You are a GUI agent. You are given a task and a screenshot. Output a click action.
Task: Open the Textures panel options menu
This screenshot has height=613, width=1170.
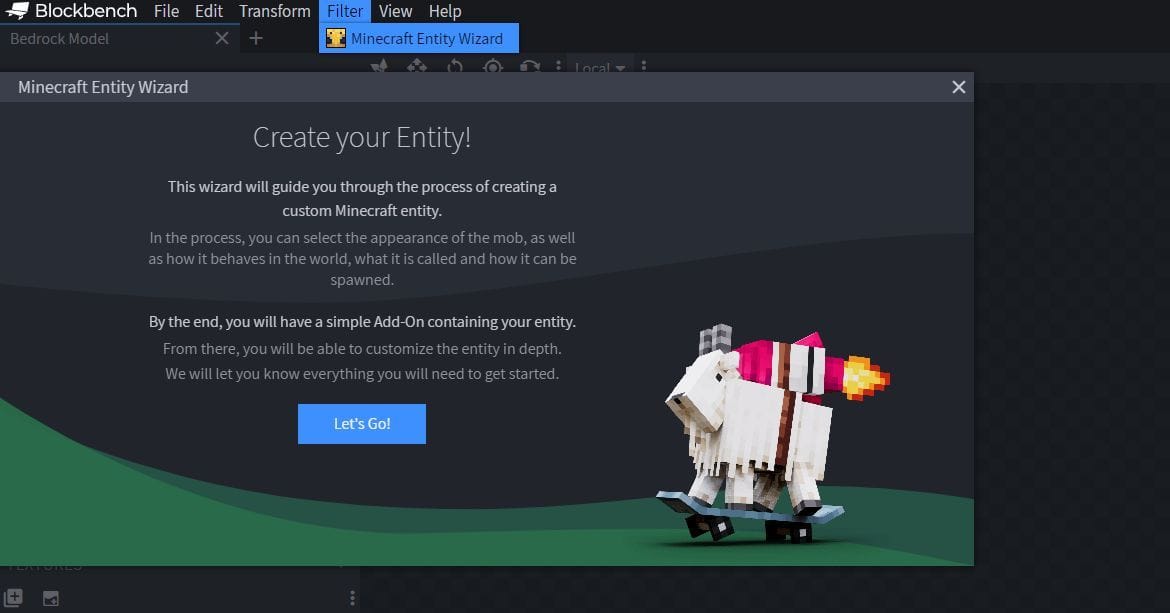351,597
